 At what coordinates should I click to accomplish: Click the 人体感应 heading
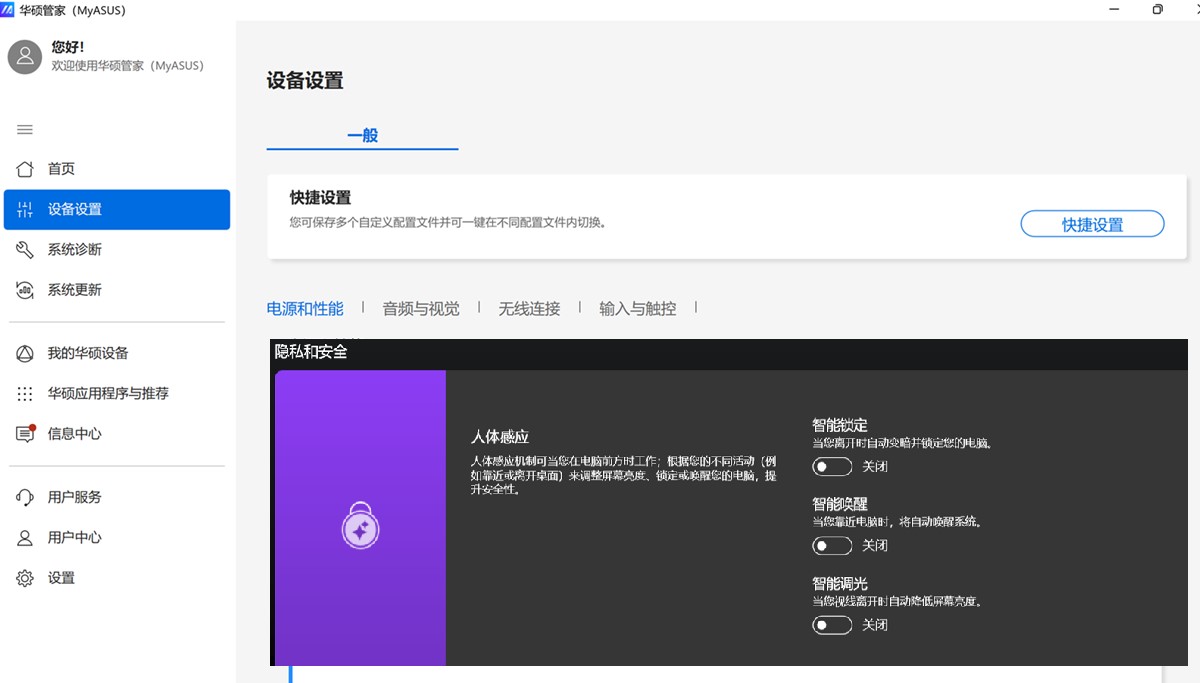(500, 437)
